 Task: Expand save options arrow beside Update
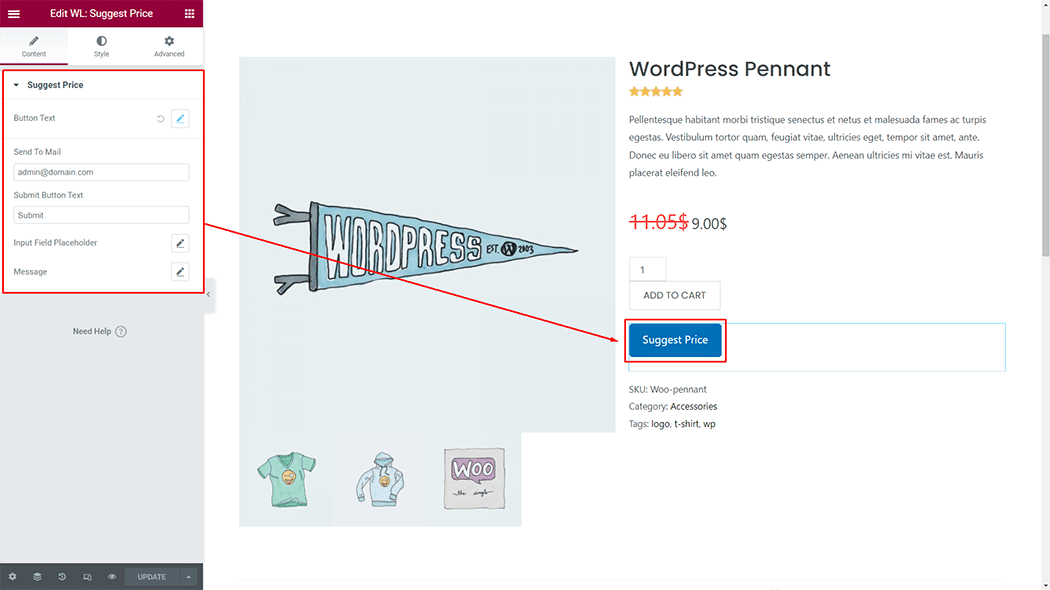[189, 577]
